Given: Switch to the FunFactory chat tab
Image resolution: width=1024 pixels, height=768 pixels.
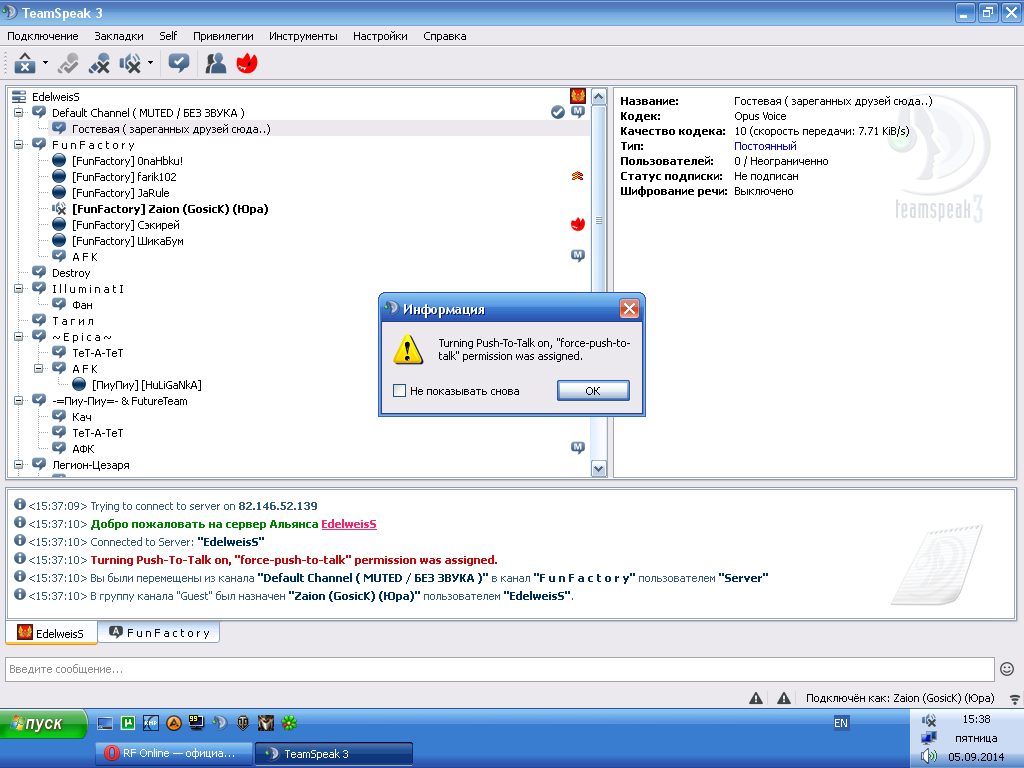Looking at the screenshot, I should pyautogui.click(x=159, y=632).
